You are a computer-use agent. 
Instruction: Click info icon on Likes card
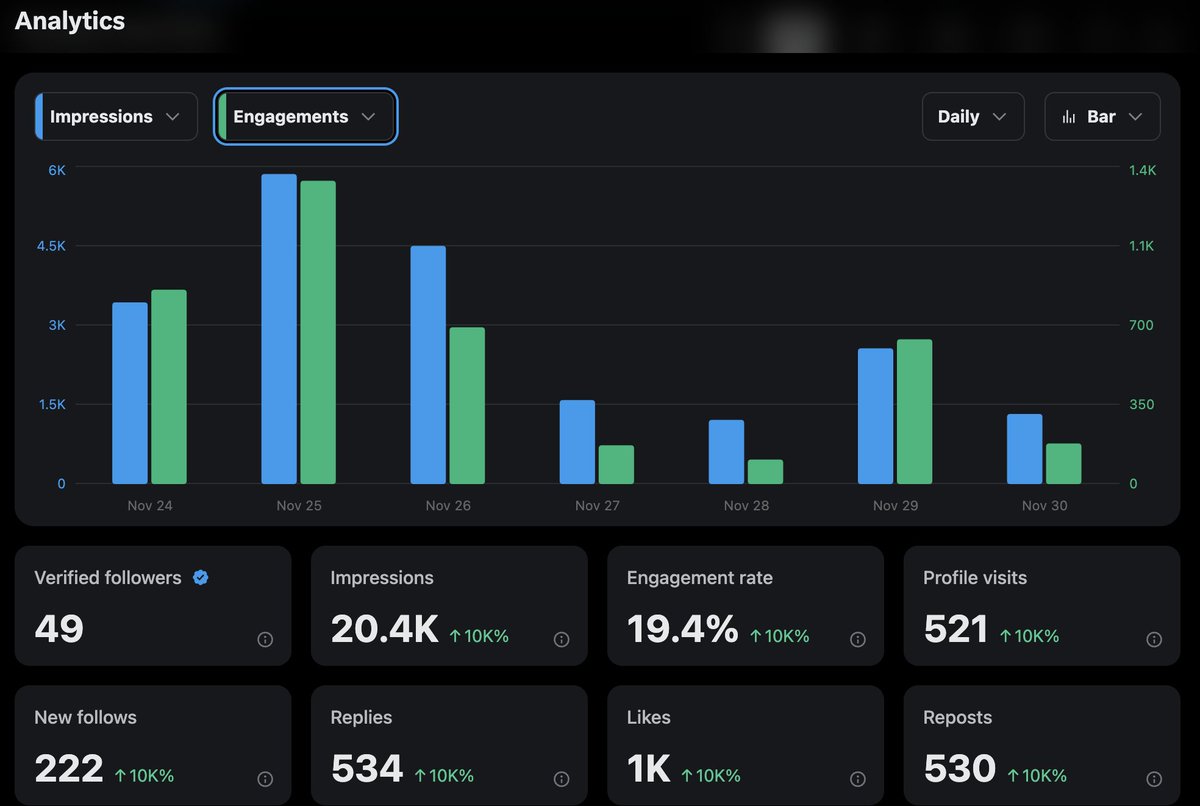pos(858,779)
